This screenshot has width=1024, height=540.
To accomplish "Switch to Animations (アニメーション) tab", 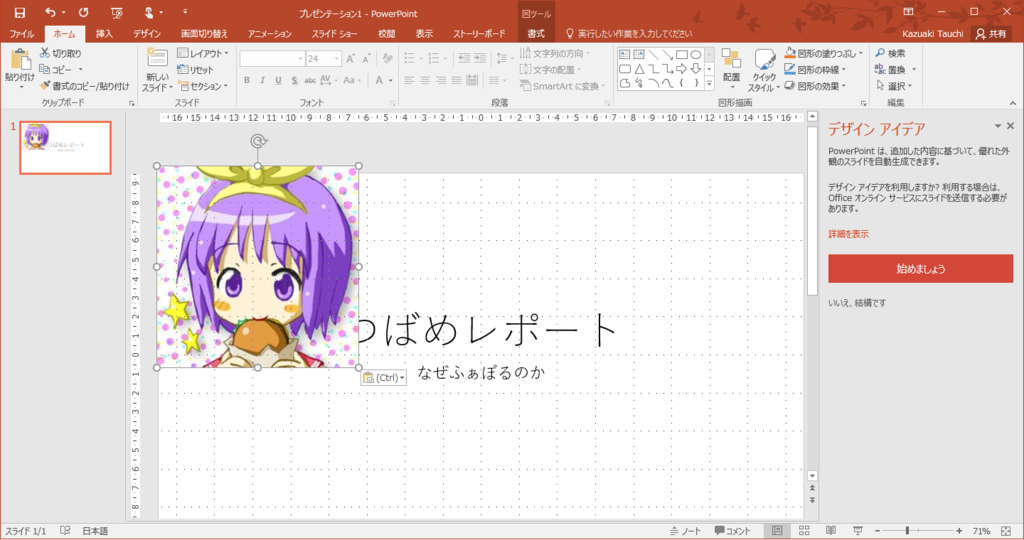I will [x=270, y=33].
